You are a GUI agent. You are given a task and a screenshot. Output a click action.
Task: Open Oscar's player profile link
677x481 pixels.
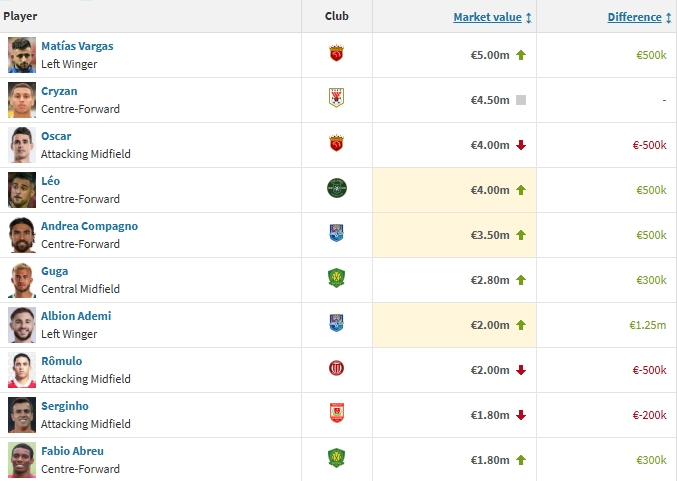tap(56, 136)
